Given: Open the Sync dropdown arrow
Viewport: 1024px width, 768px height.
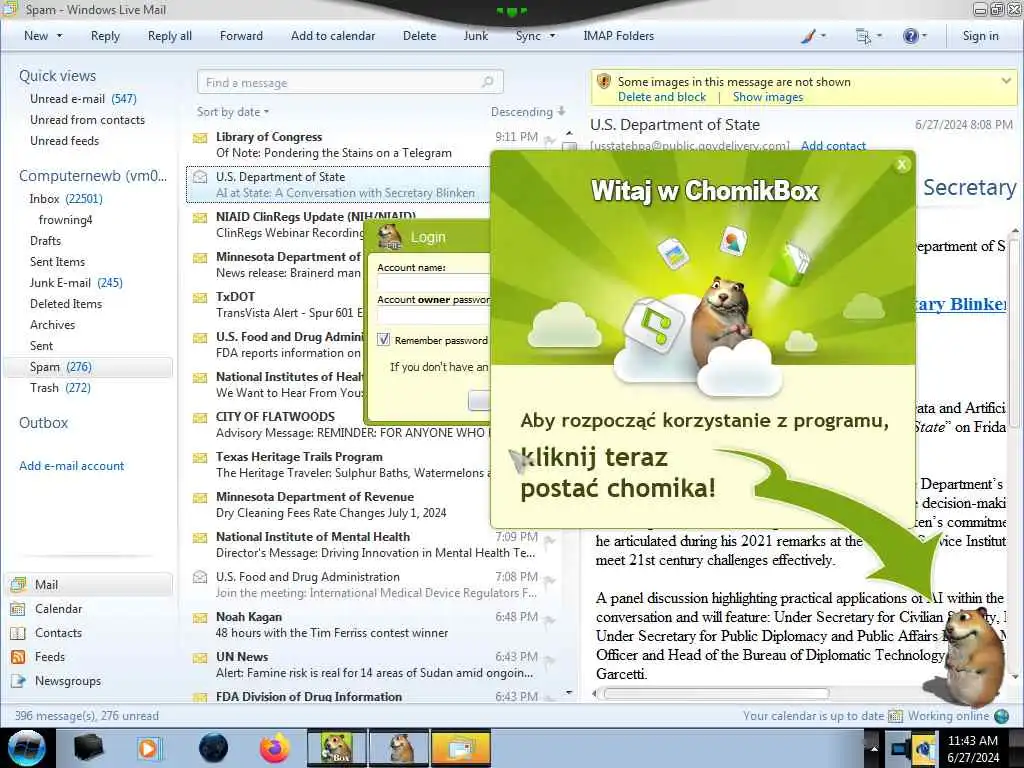Looking at the screenshot, I should point(552,36).
